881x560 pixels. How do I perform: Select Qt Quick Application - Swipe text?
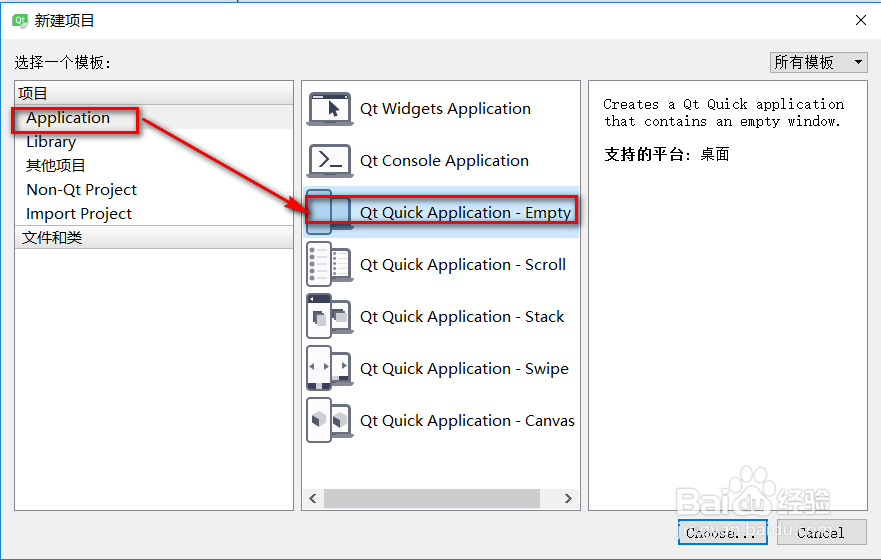[464, 368]
